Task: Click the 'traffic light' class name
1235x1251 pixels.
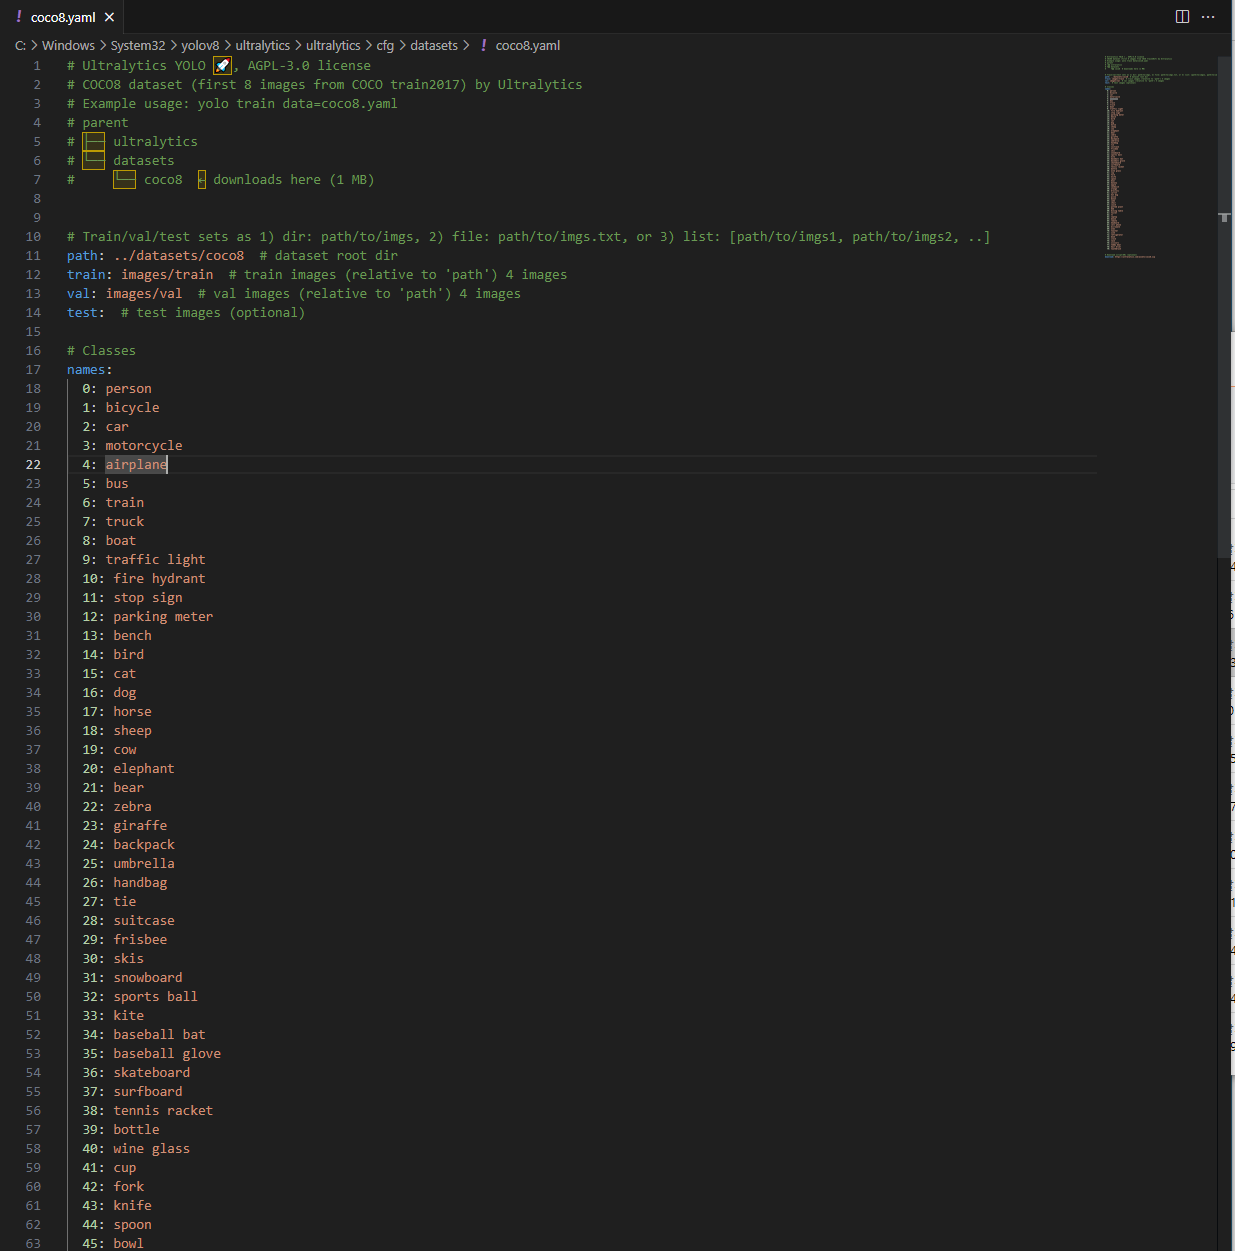Action: click(155, 560)
